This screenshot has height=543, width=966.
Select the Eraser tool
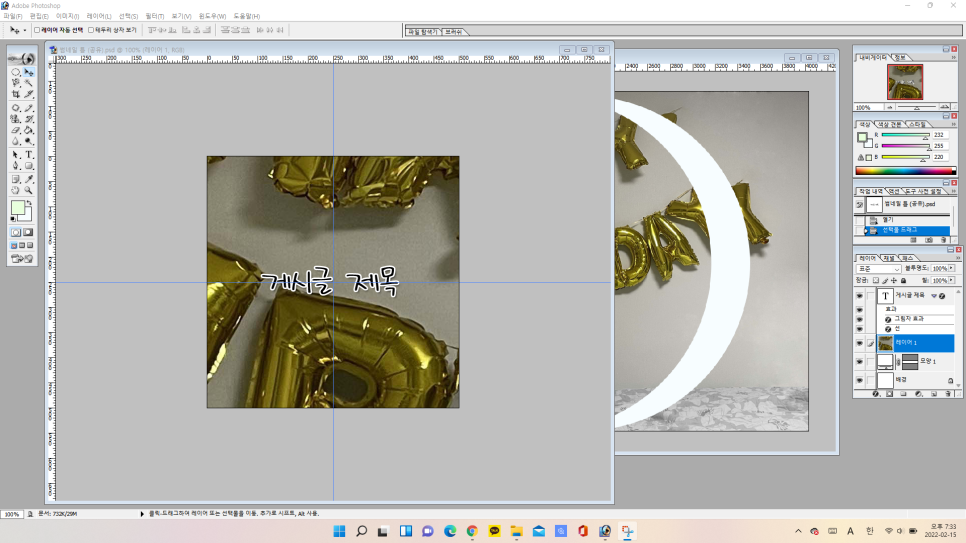[x=15, y=130]
